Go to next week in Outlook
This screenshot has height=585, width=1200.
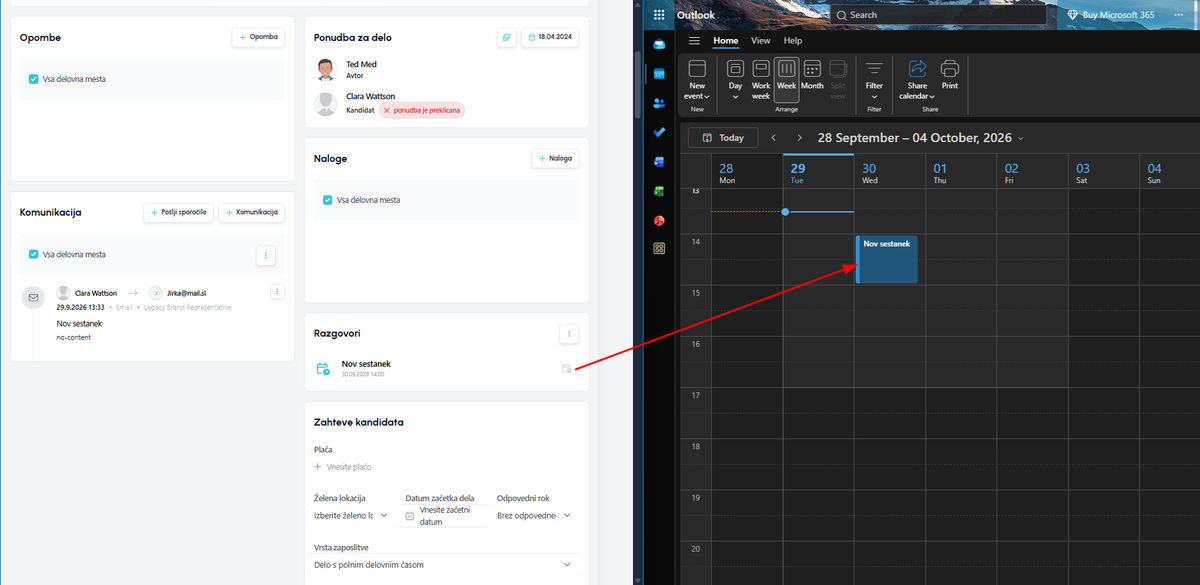pyautogui.click(x=799, y=138)
